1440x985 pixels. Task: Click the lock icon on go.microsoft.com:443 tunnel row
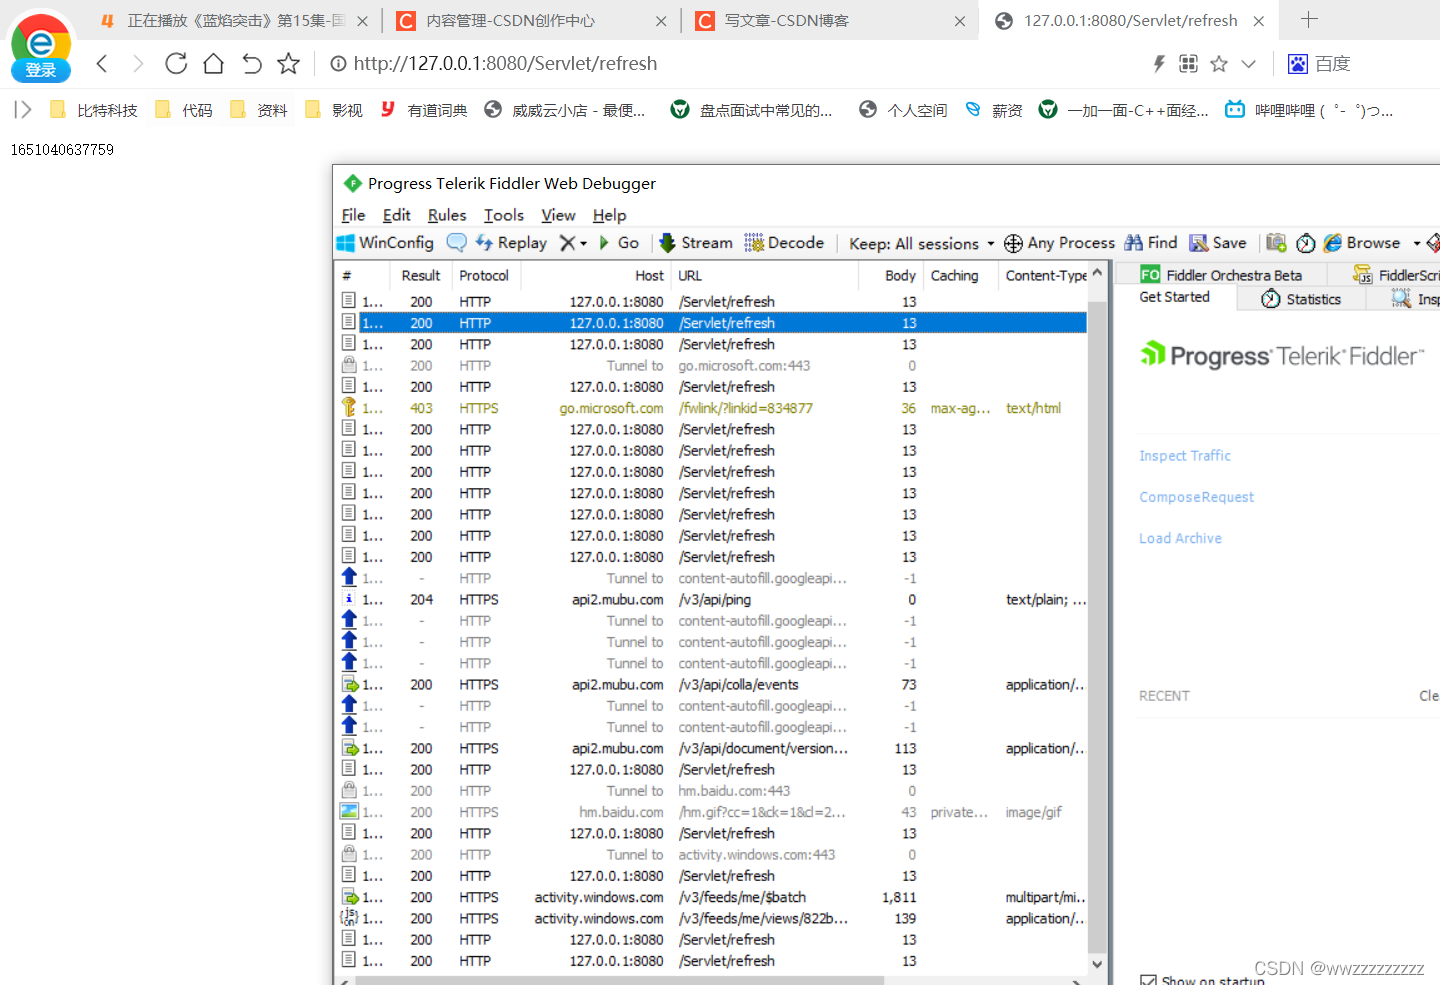coord(349,365)
